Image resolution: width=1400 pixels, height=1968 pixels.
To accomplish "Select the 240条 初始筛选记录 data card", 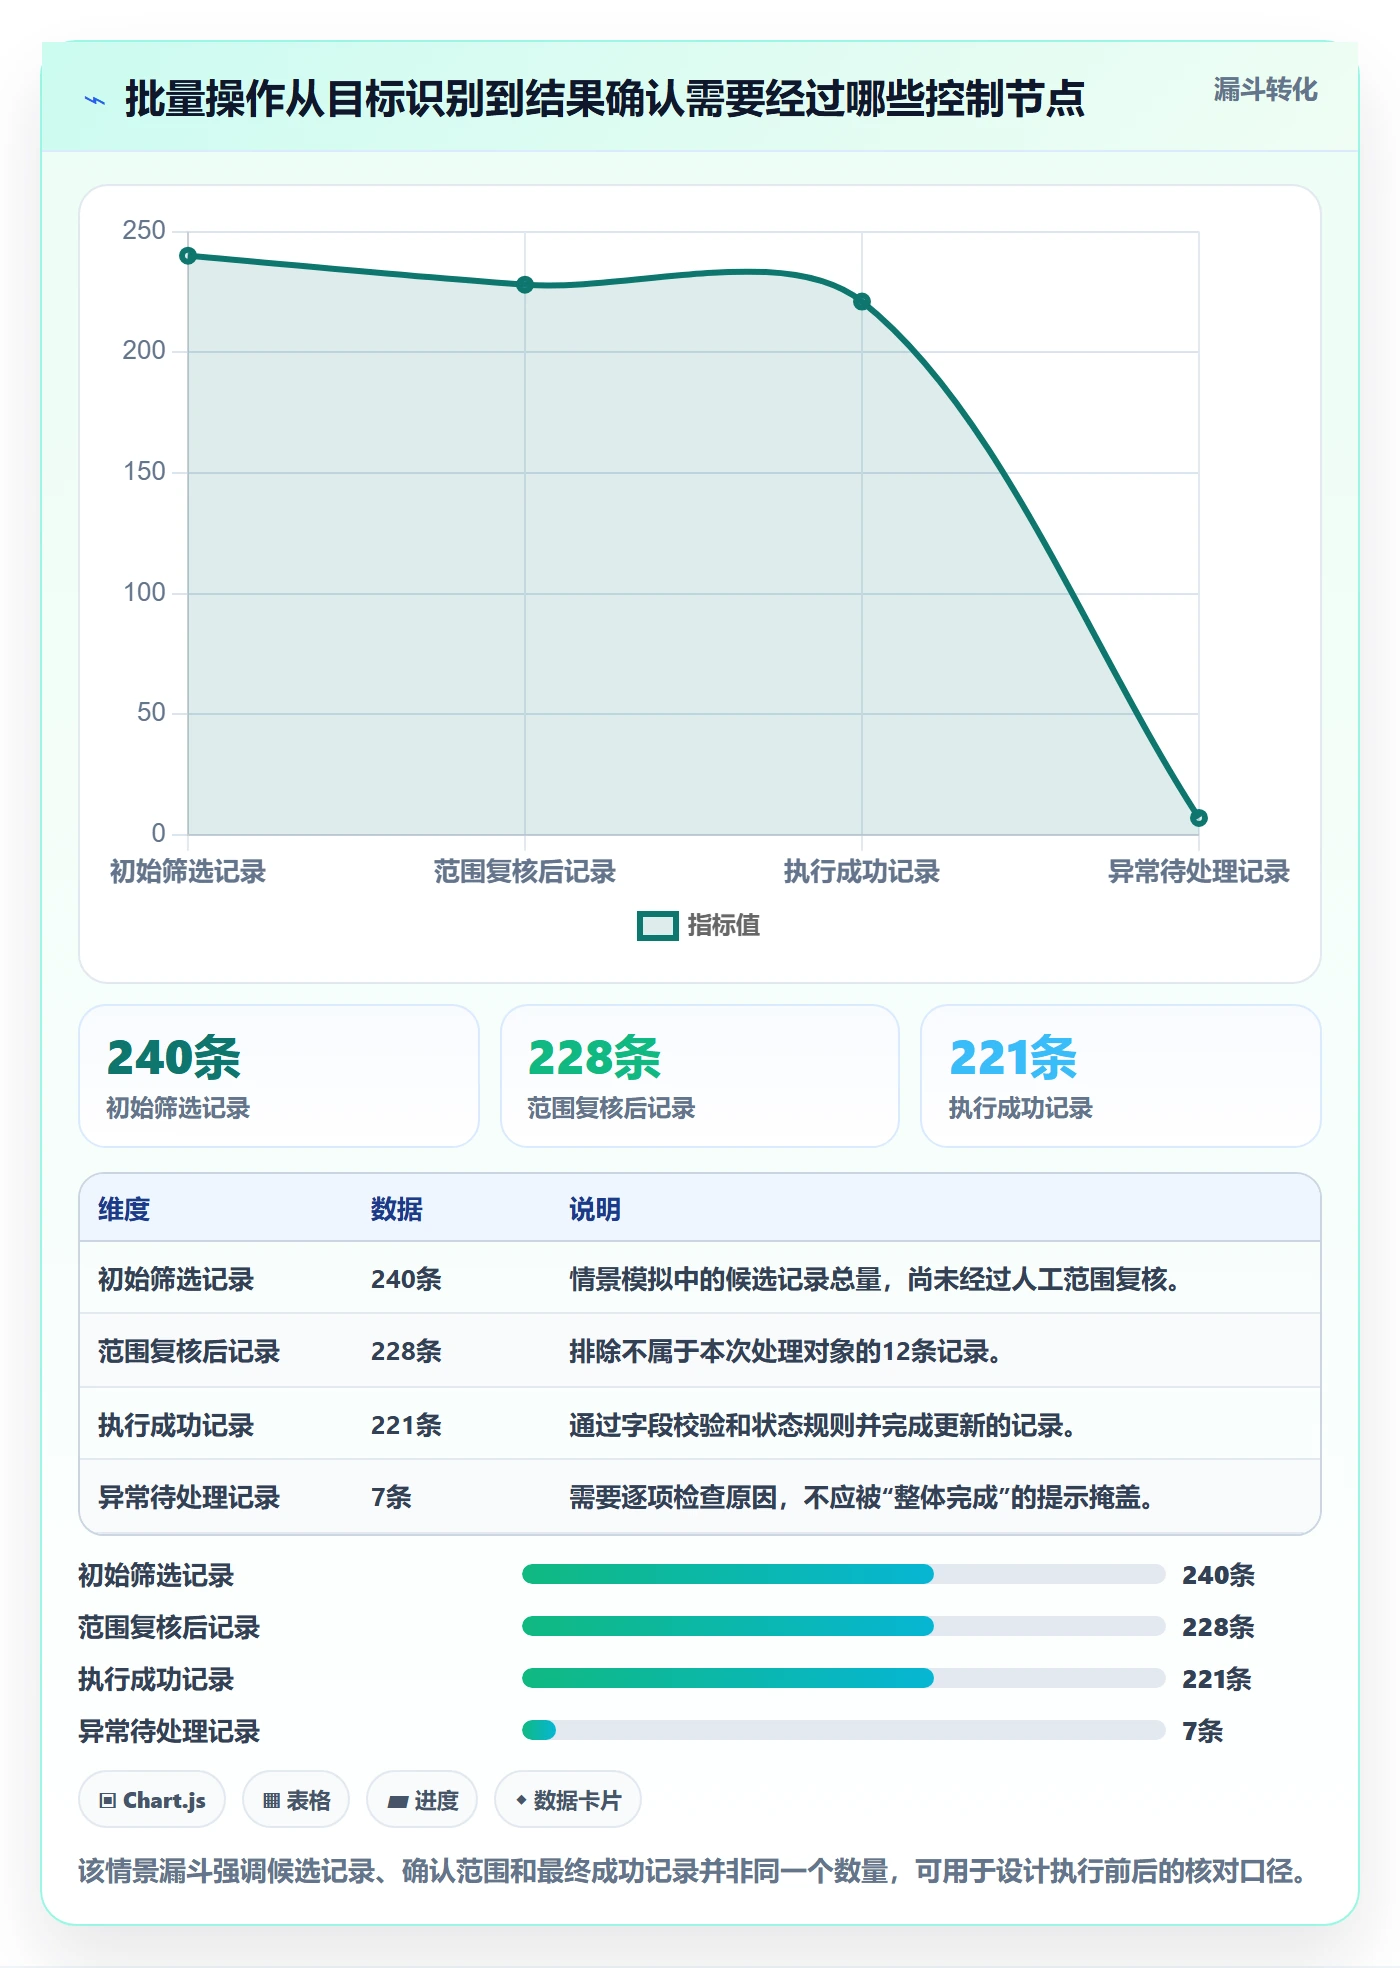I will tap(279, 1076).
